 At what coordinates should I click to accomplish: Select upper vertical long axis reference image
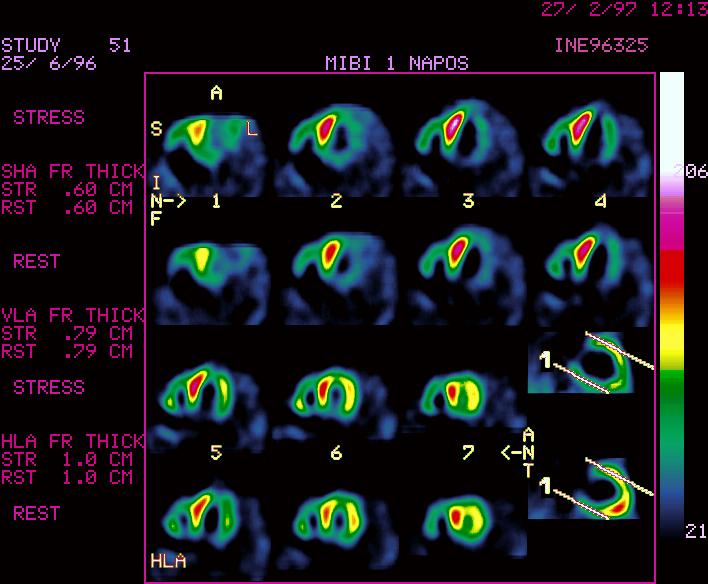[x=590, y=365]
